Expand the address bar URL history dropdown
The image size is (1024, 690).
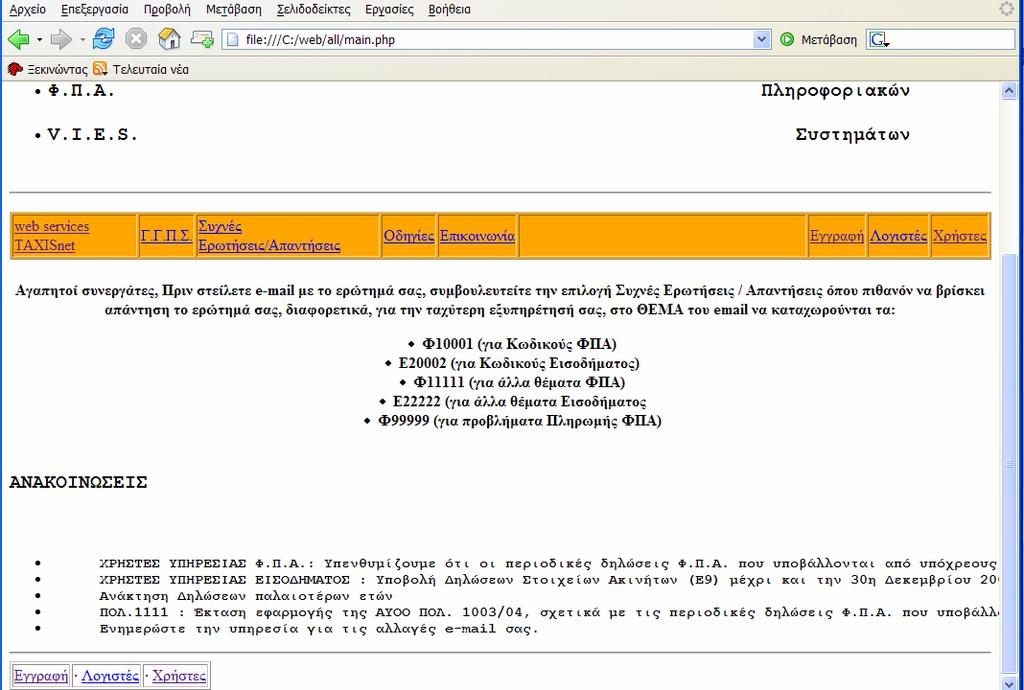pyautogui.click(x=761, y=40)
